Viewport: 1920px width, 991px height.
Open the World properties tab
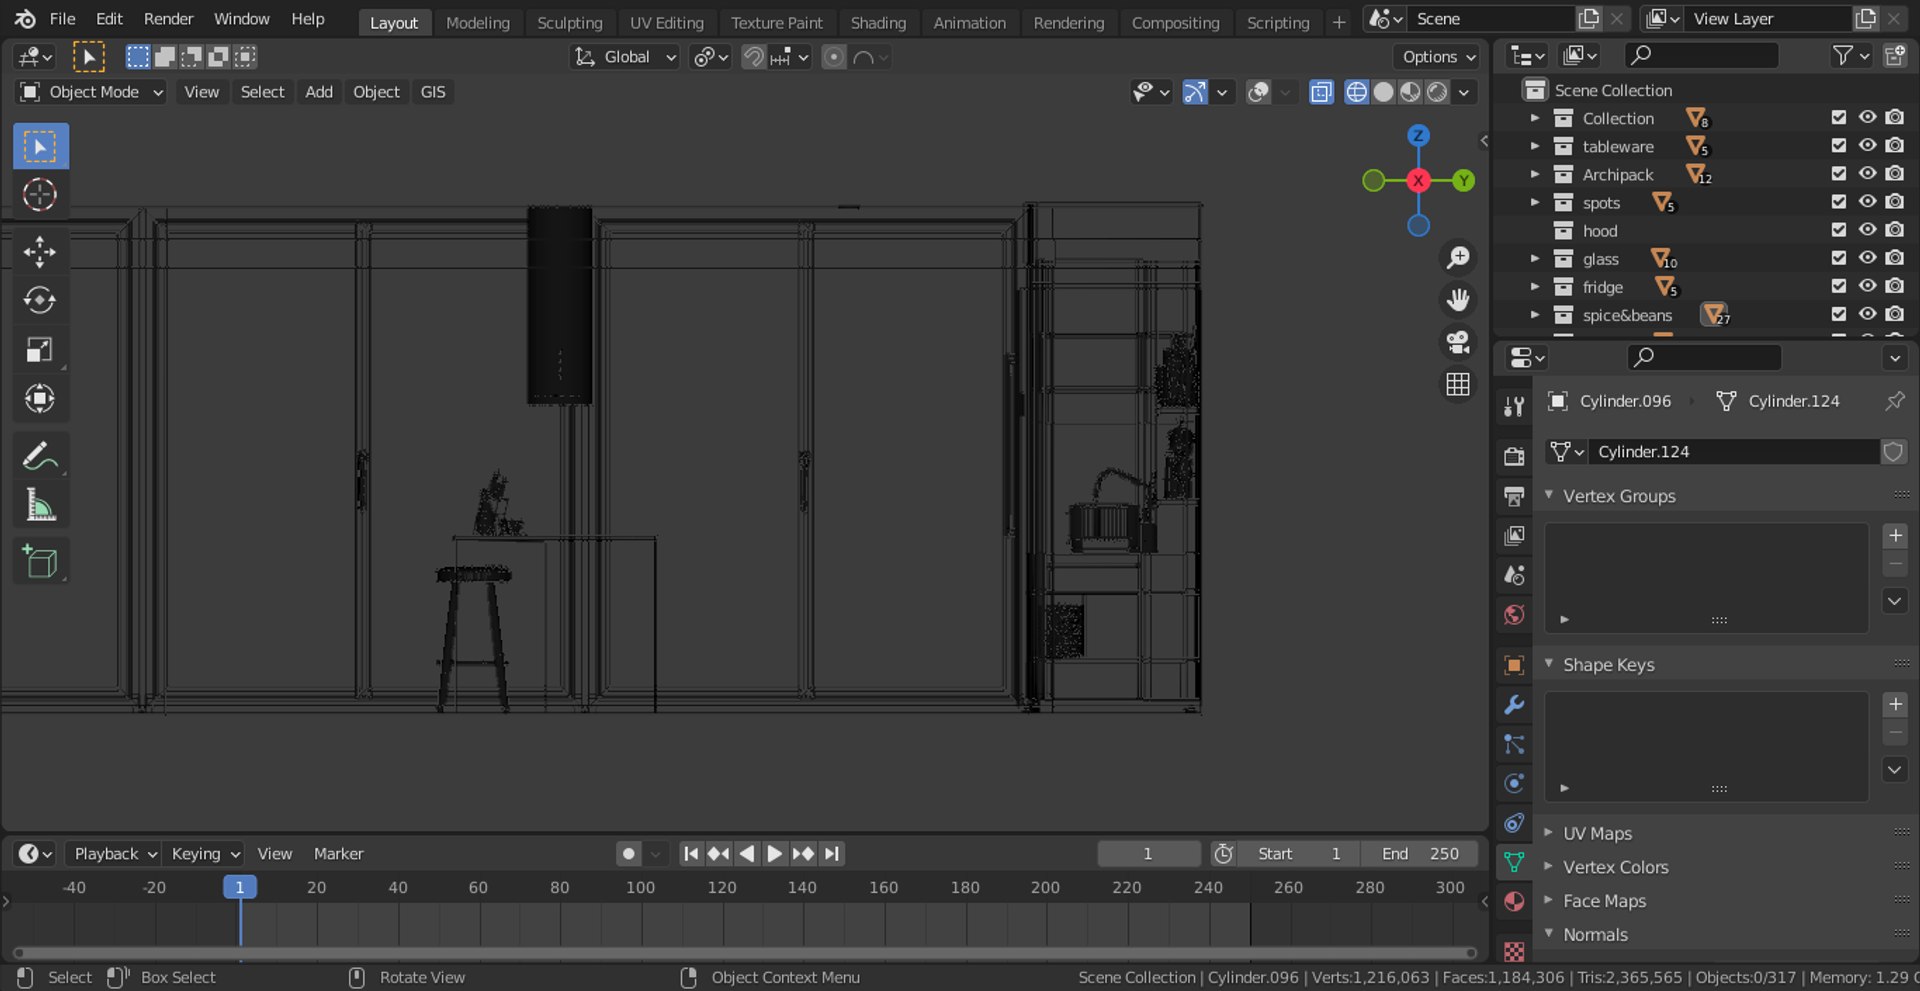tap(1514, 615)
